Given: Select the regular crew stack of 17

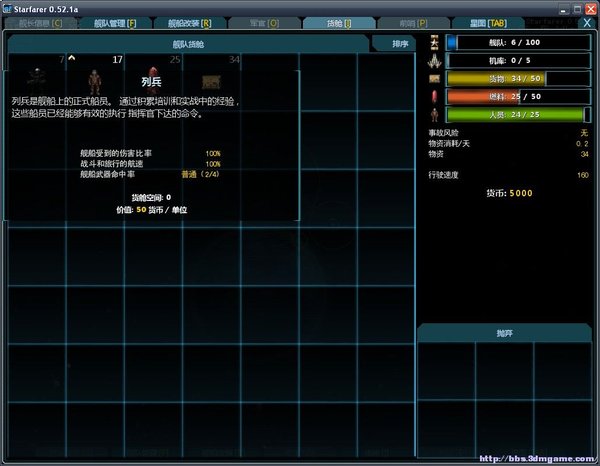Looking at the screenshot, I should coord(95,81).
